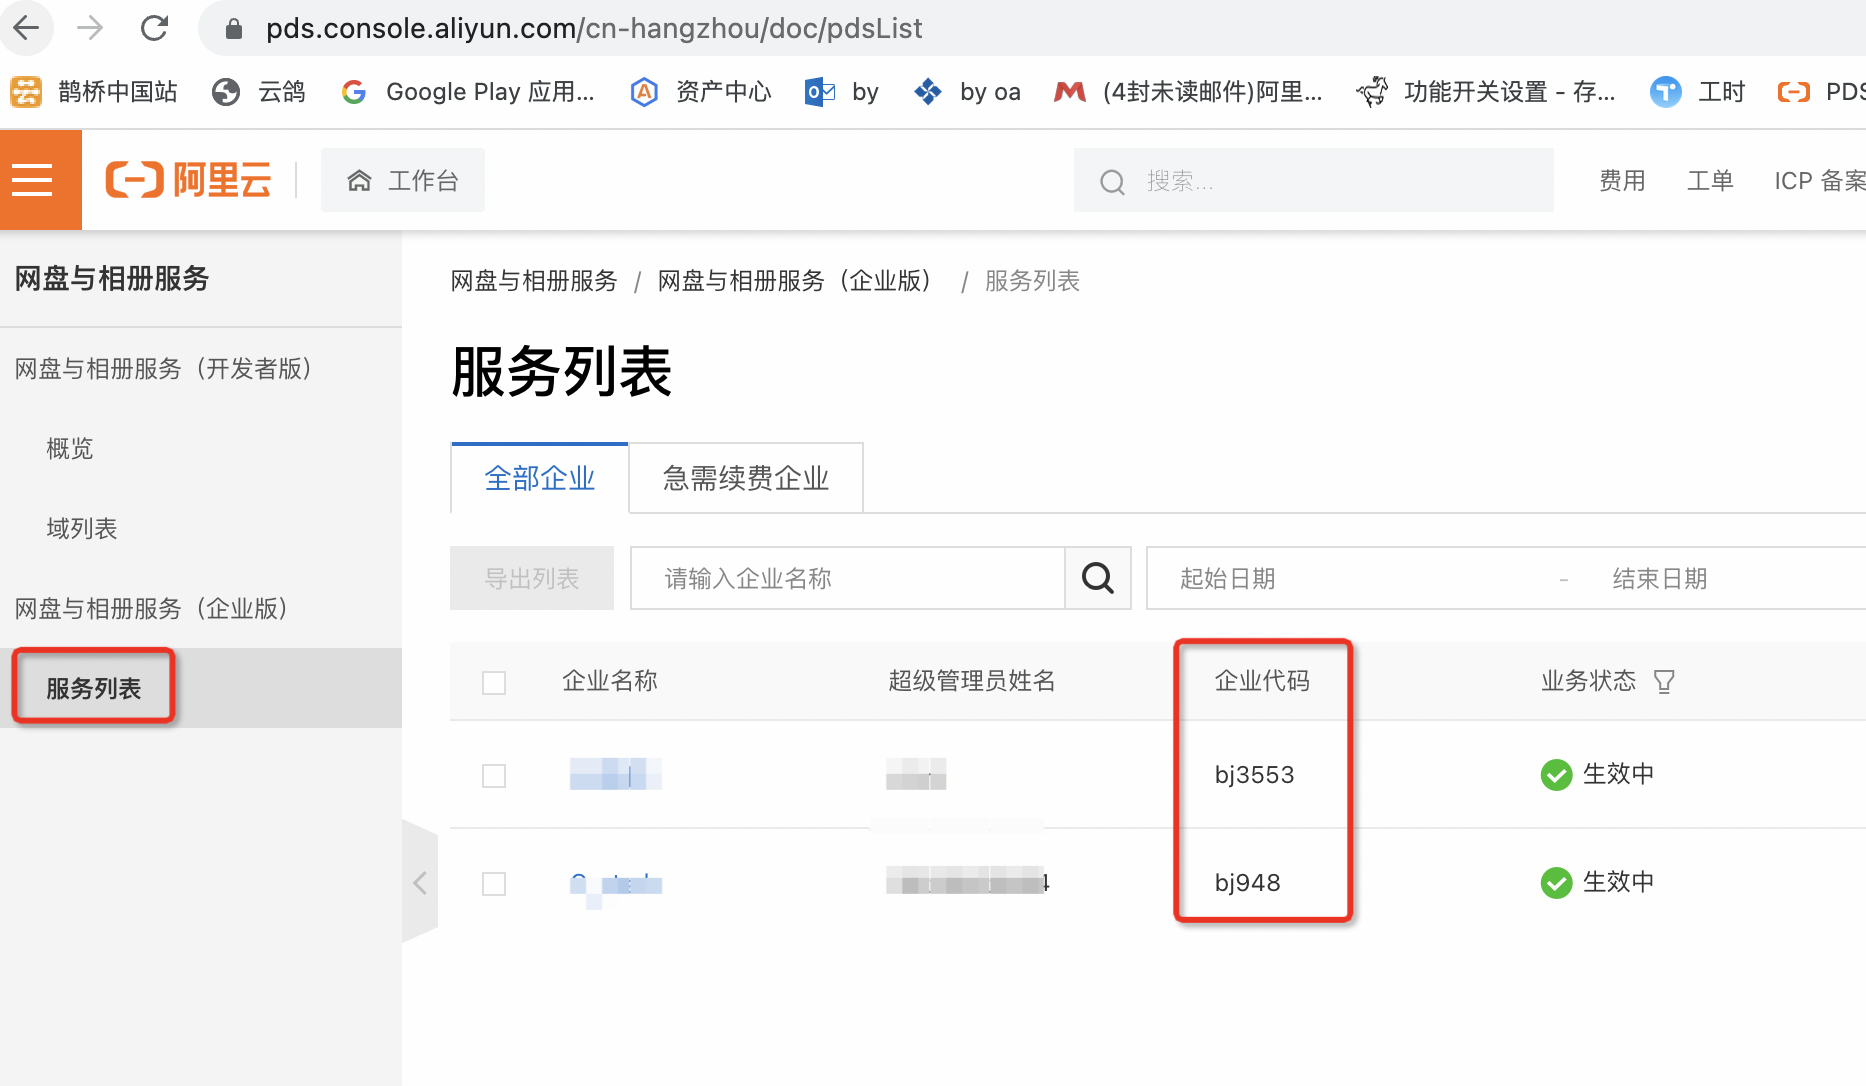Click the enterprise name search magnifier button
This screenshot has width=1866, height=1086.
(1098, 578)
